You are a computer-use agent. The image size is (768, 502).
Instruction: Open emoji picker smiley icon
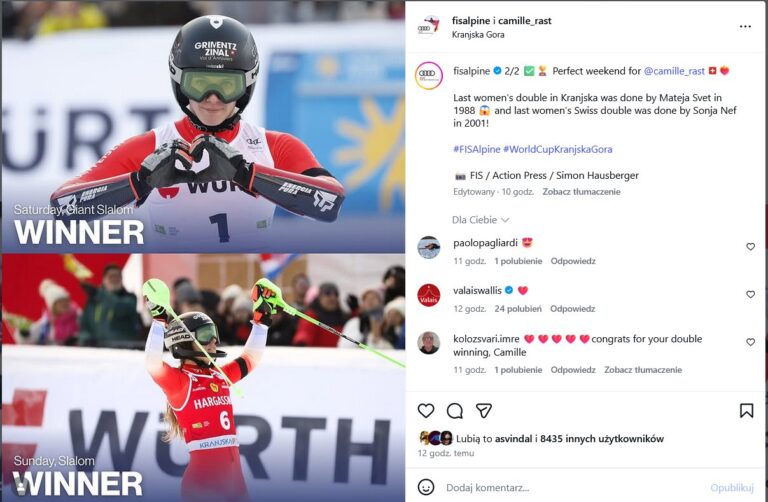click(x=426, y=487)
